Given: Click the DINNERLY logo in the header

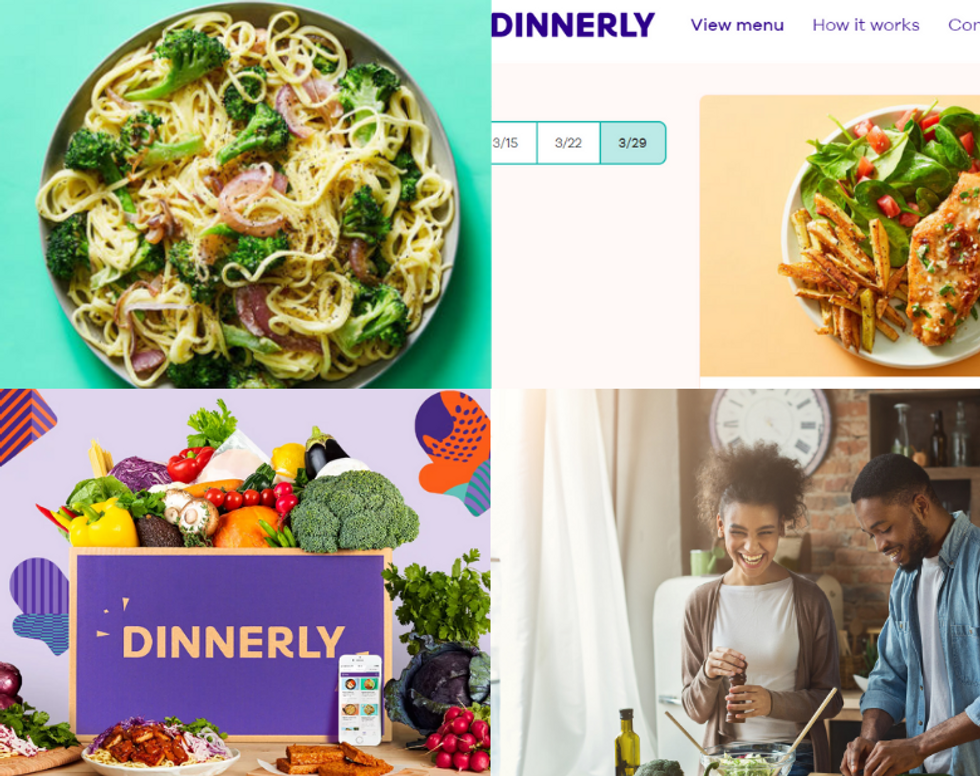Looking at the screenshot, I should click(x=572, y=26).
